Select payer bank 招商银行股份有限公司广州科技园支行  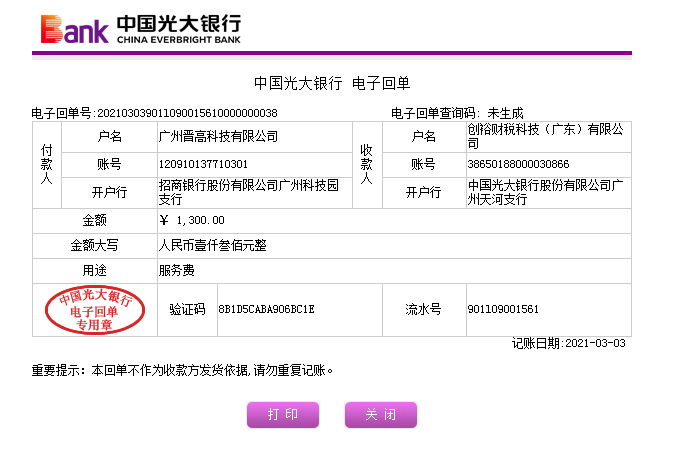click(x=249, y=192)
